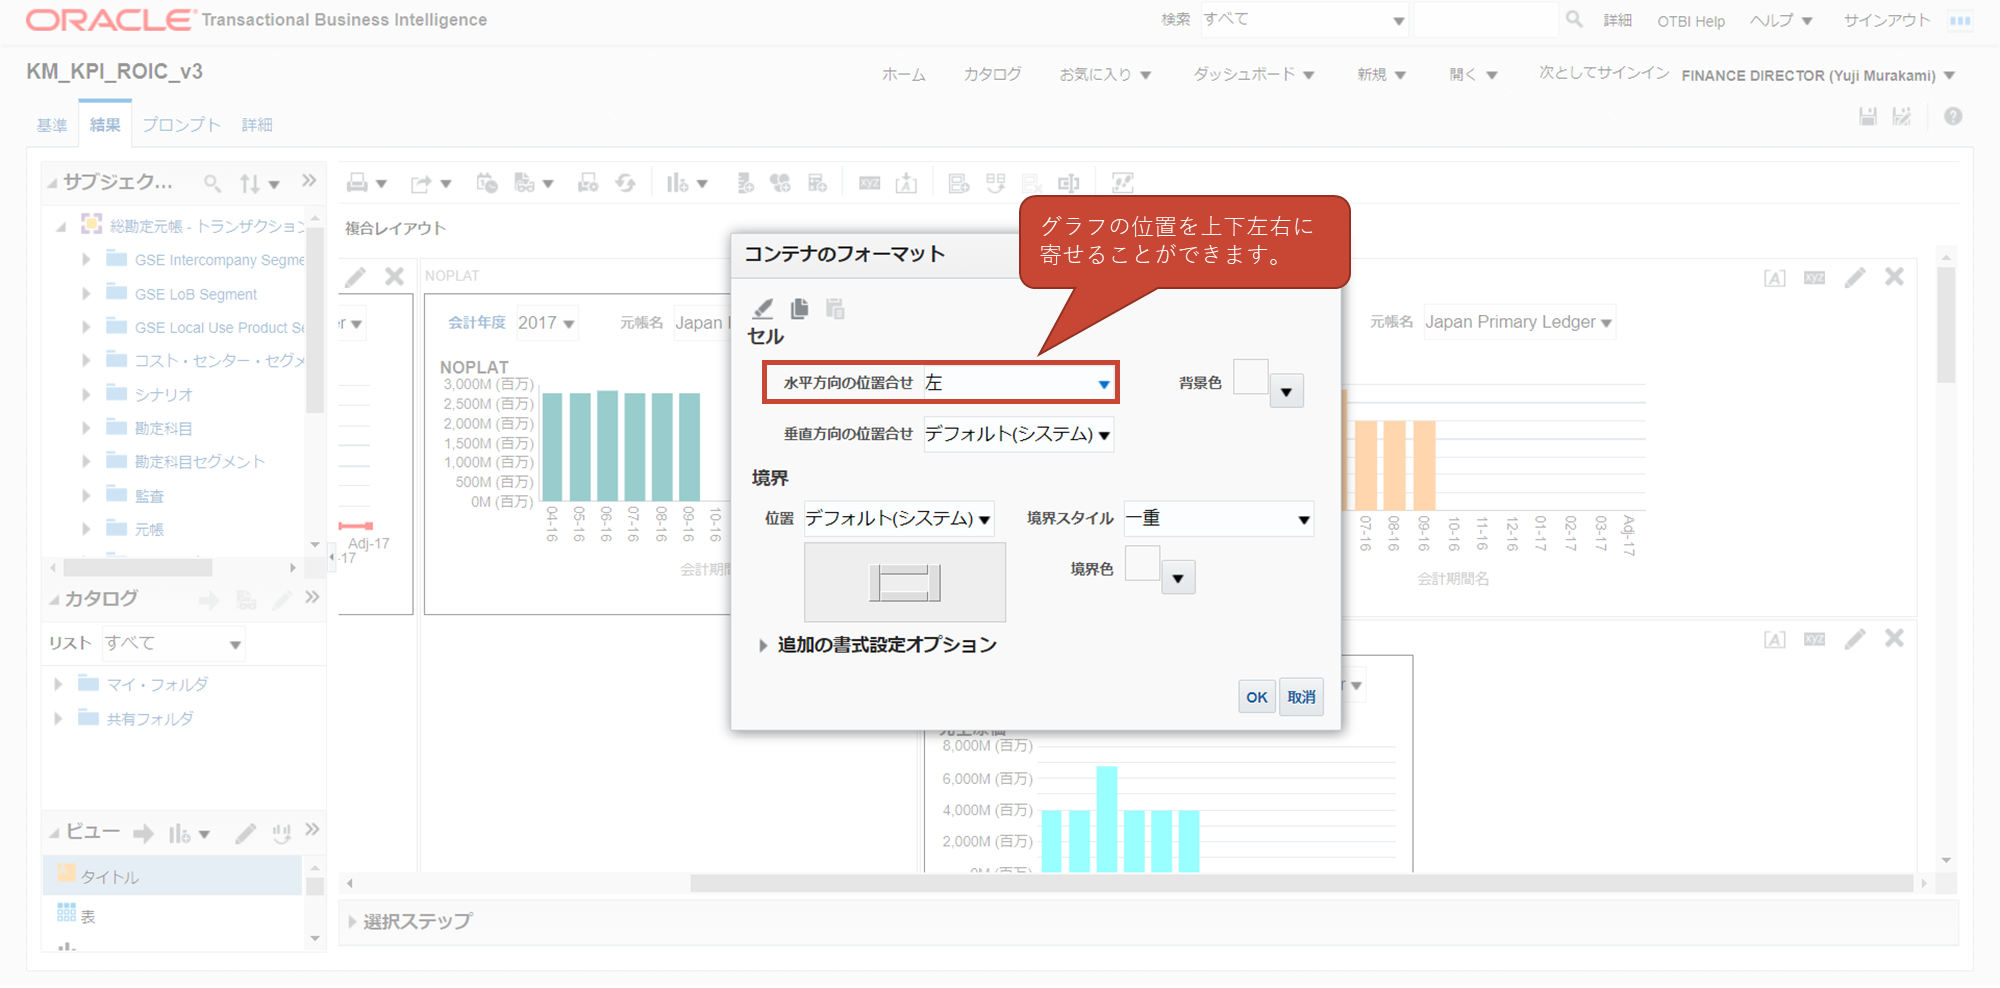
Task: Open the お気に入り menu
Action: coord(1105,75)
